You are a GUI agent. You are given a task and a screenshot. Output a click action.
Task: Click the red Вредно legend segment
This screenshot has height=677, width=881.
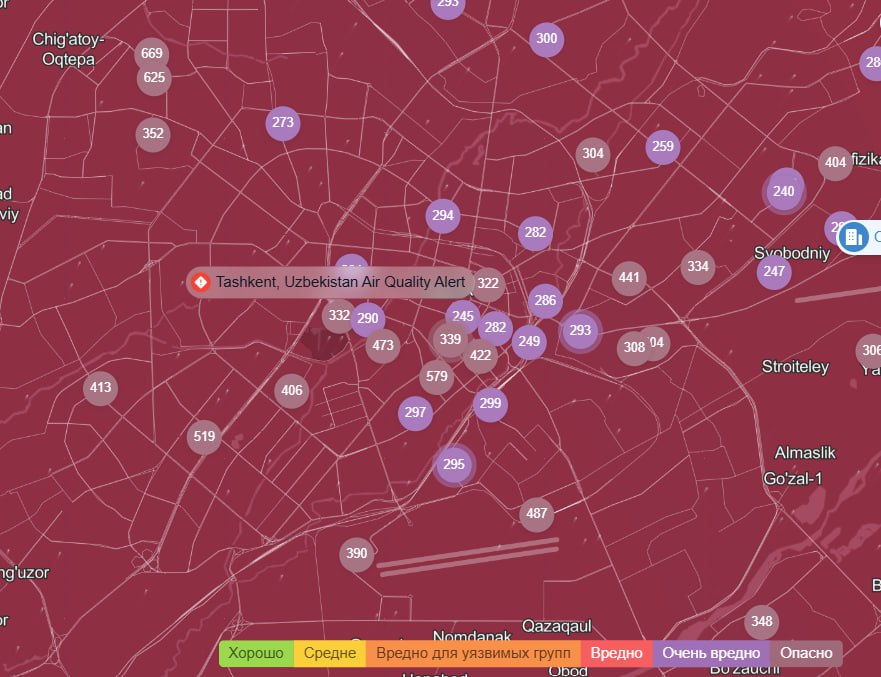(x=616, y=654)
